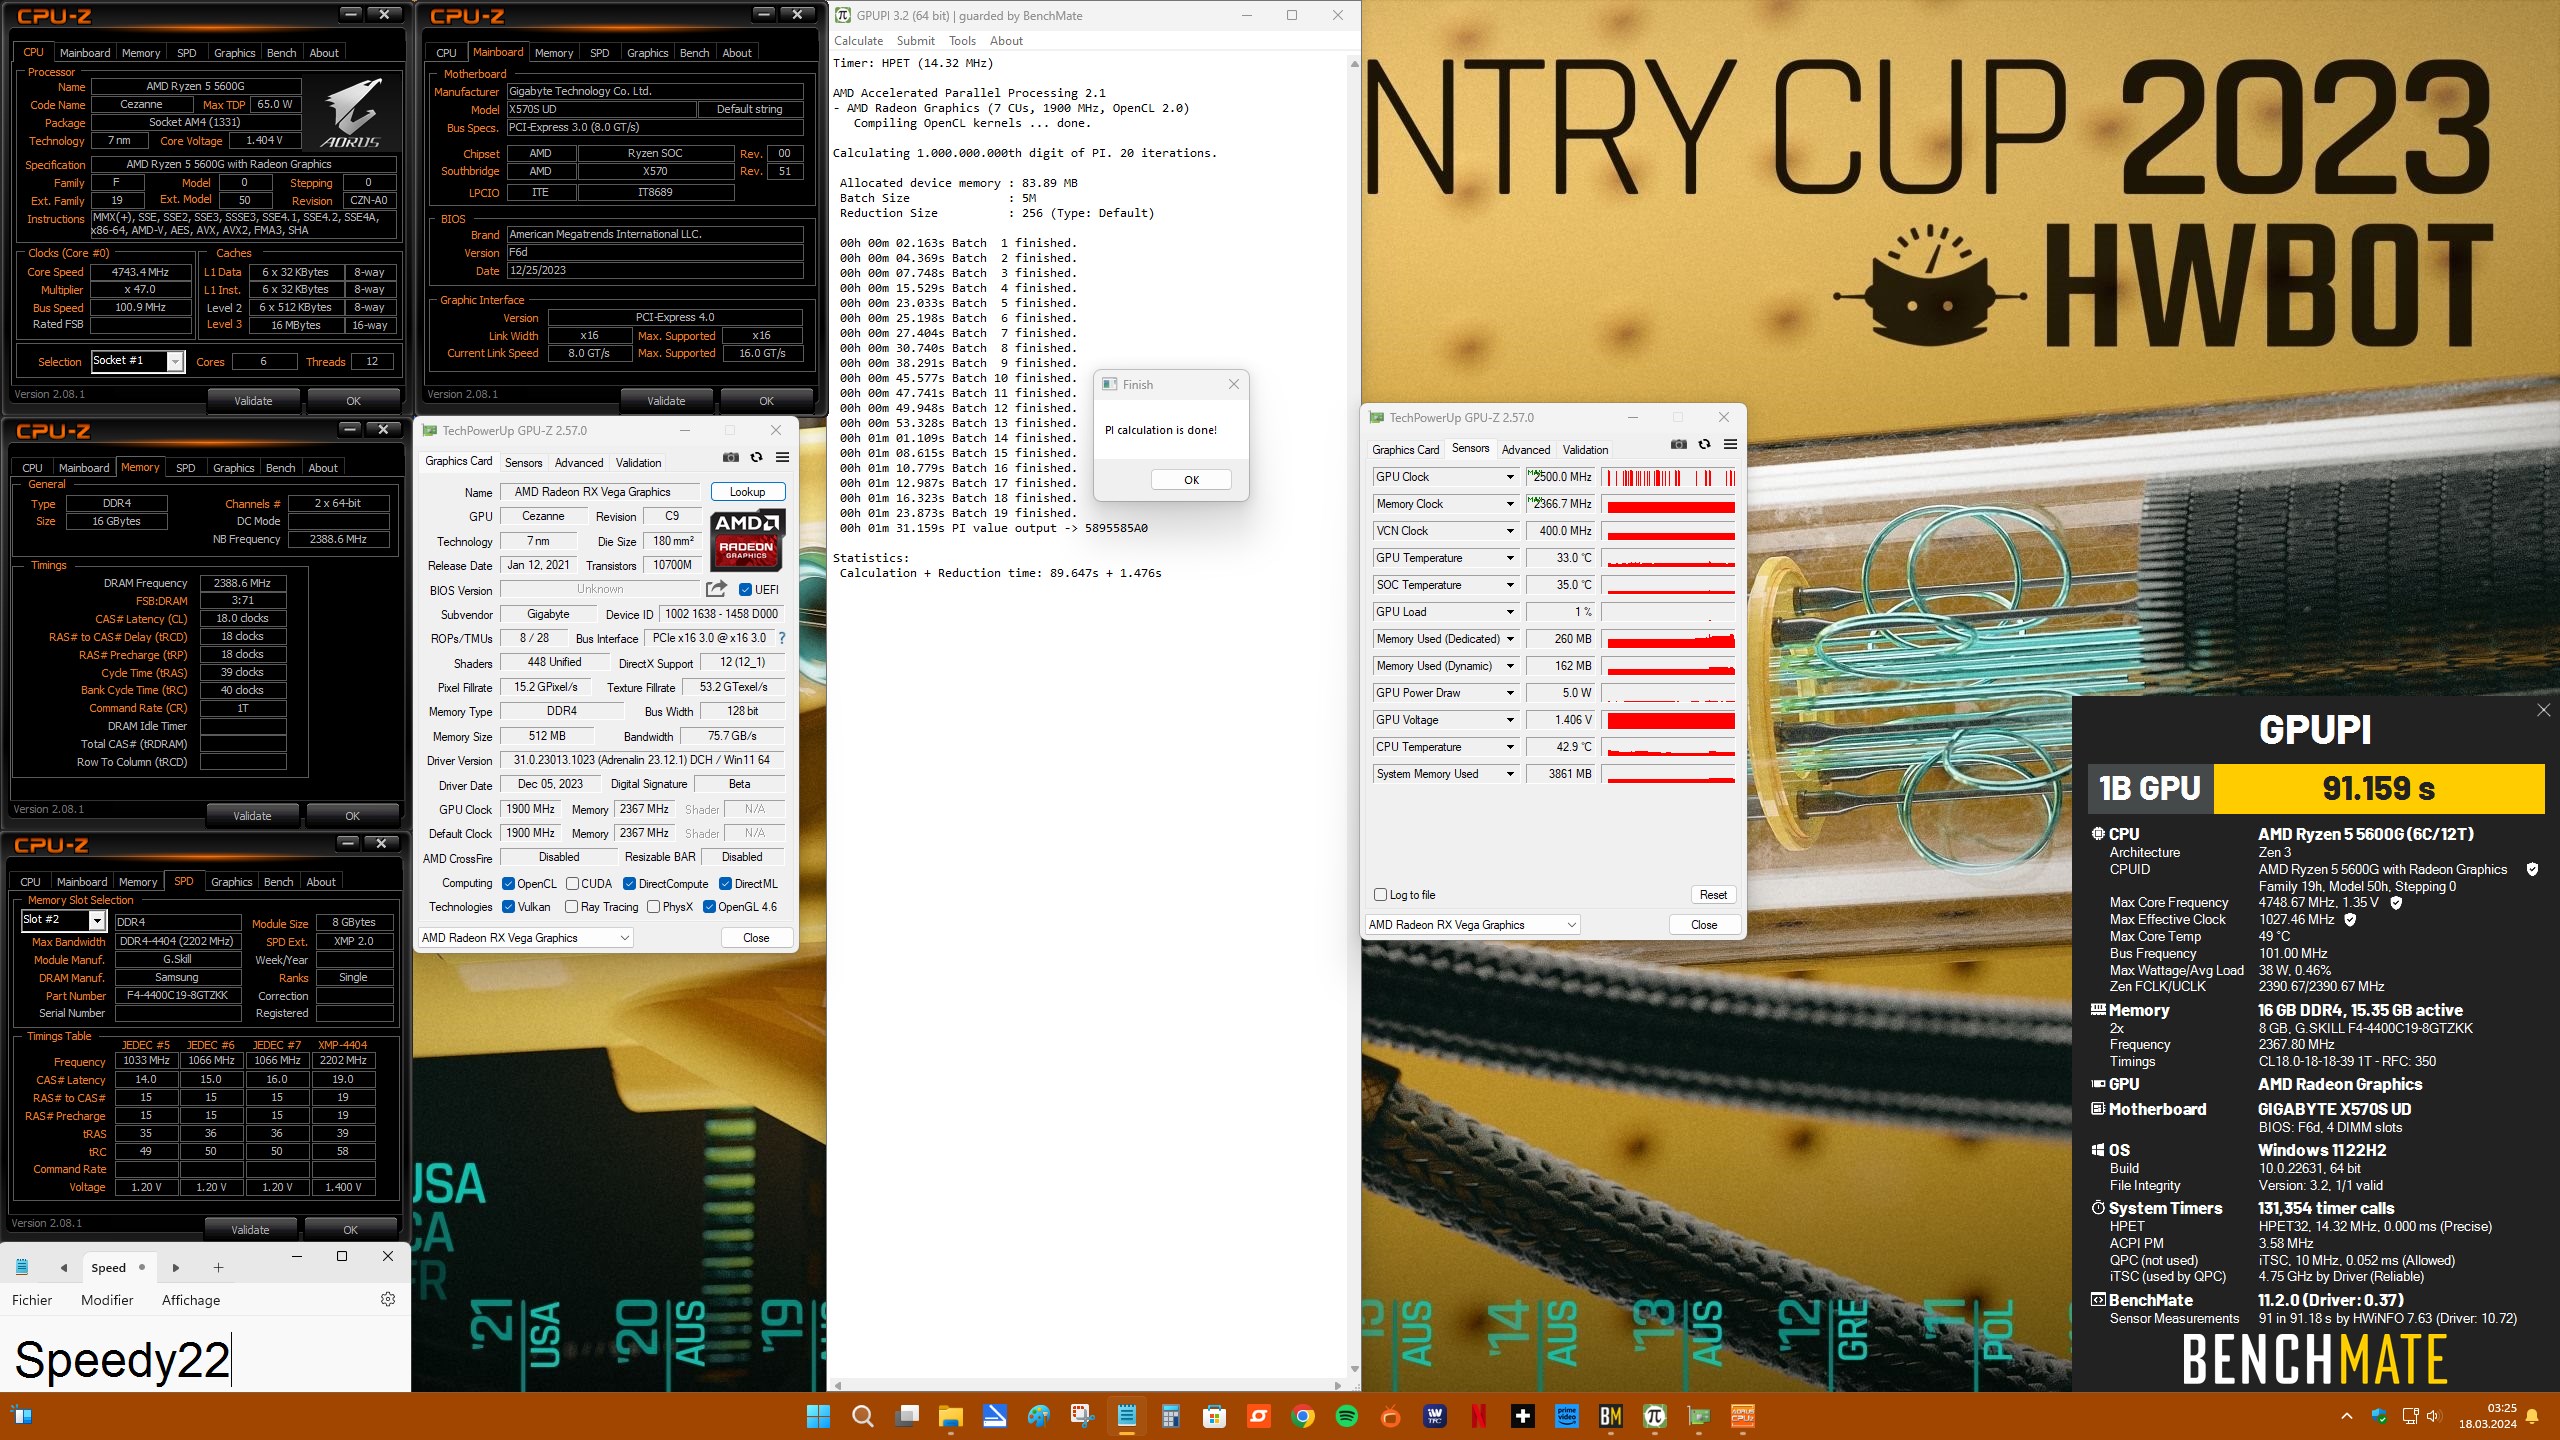
Task: Click the AMD Radeon Graphics logo in GPU-Z
Action: coord(748,540)
